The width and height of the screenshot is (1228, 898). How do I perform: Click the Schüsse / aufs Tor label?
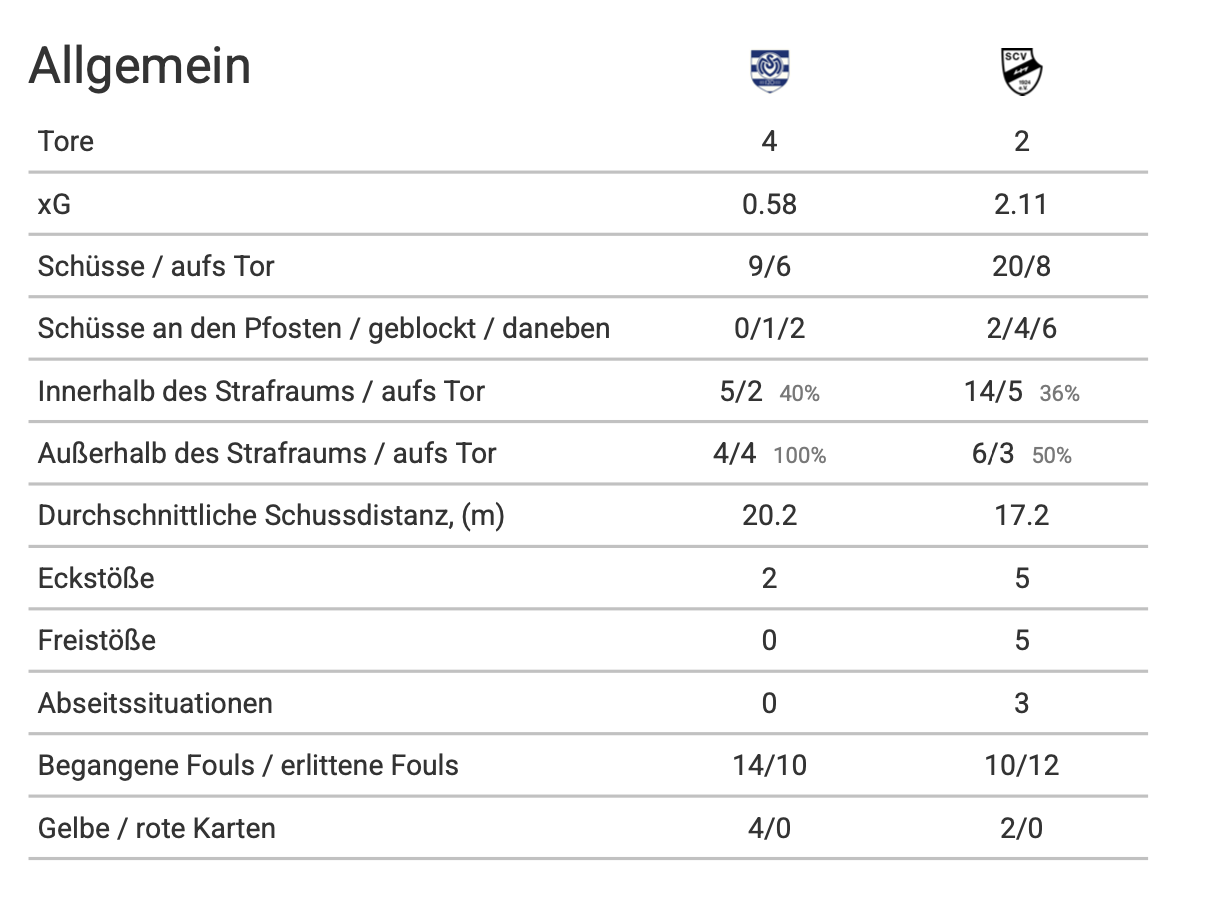156,266
